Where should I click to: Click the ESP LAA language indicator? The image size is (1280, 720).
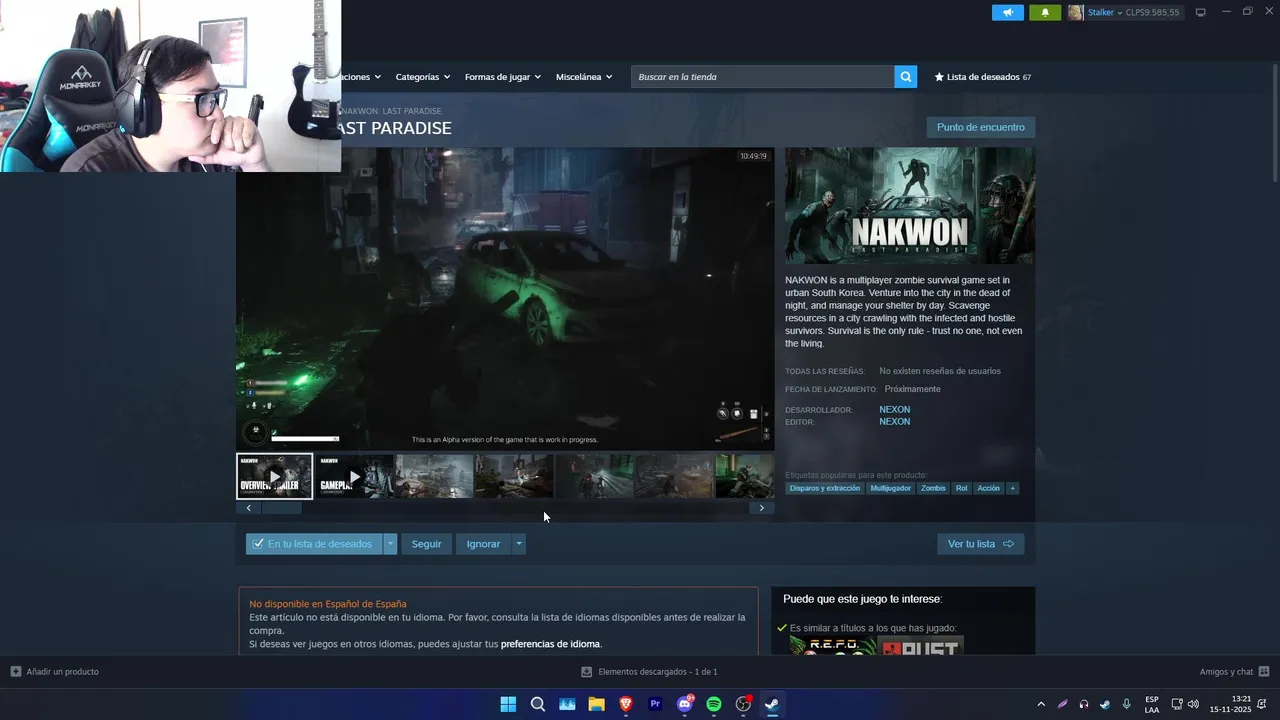point(1152,704)
